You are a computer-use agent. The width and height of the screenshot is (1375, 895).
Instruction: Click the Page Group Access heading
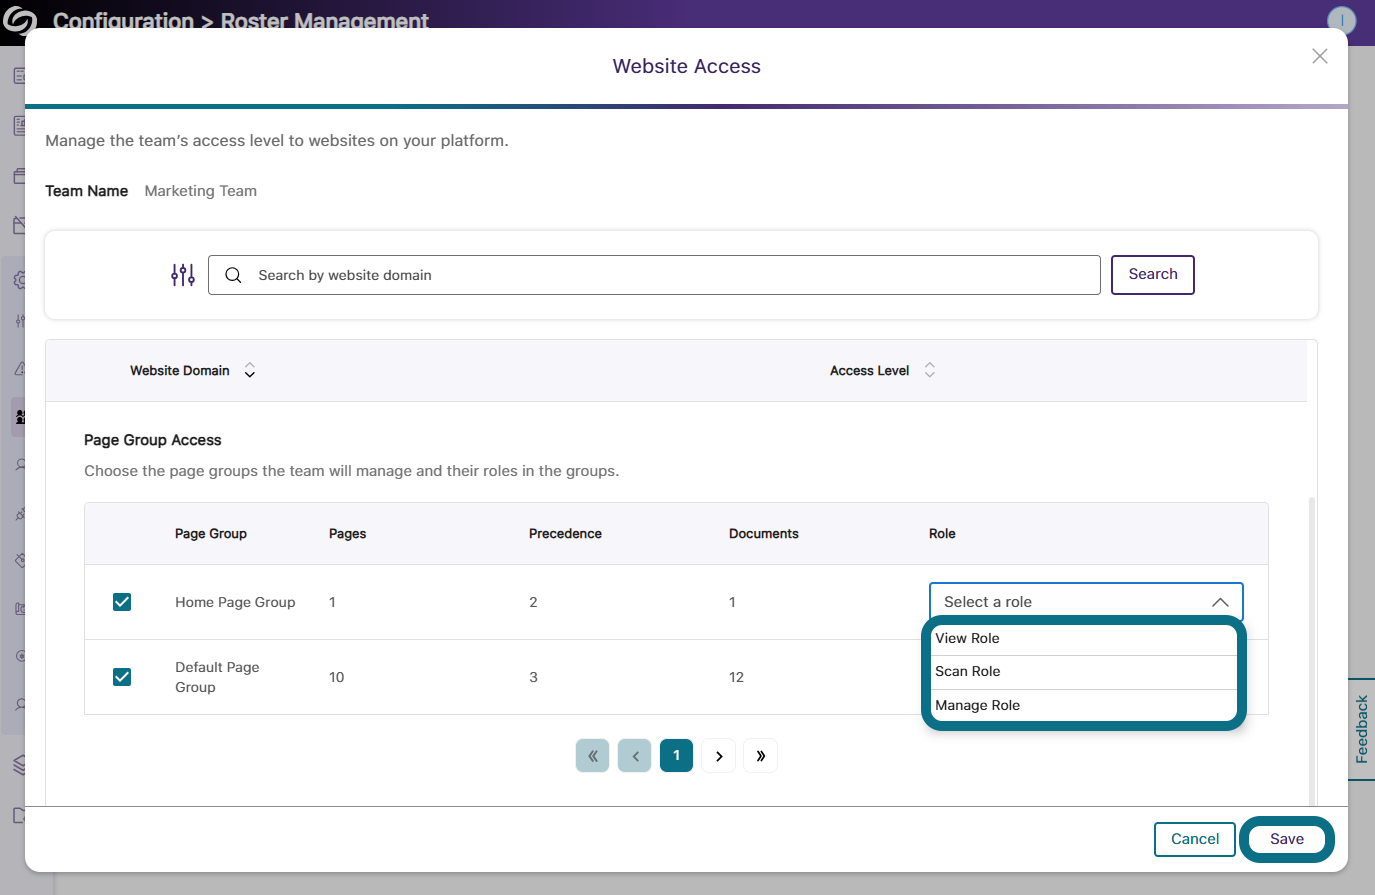click(x=153, y=440)
